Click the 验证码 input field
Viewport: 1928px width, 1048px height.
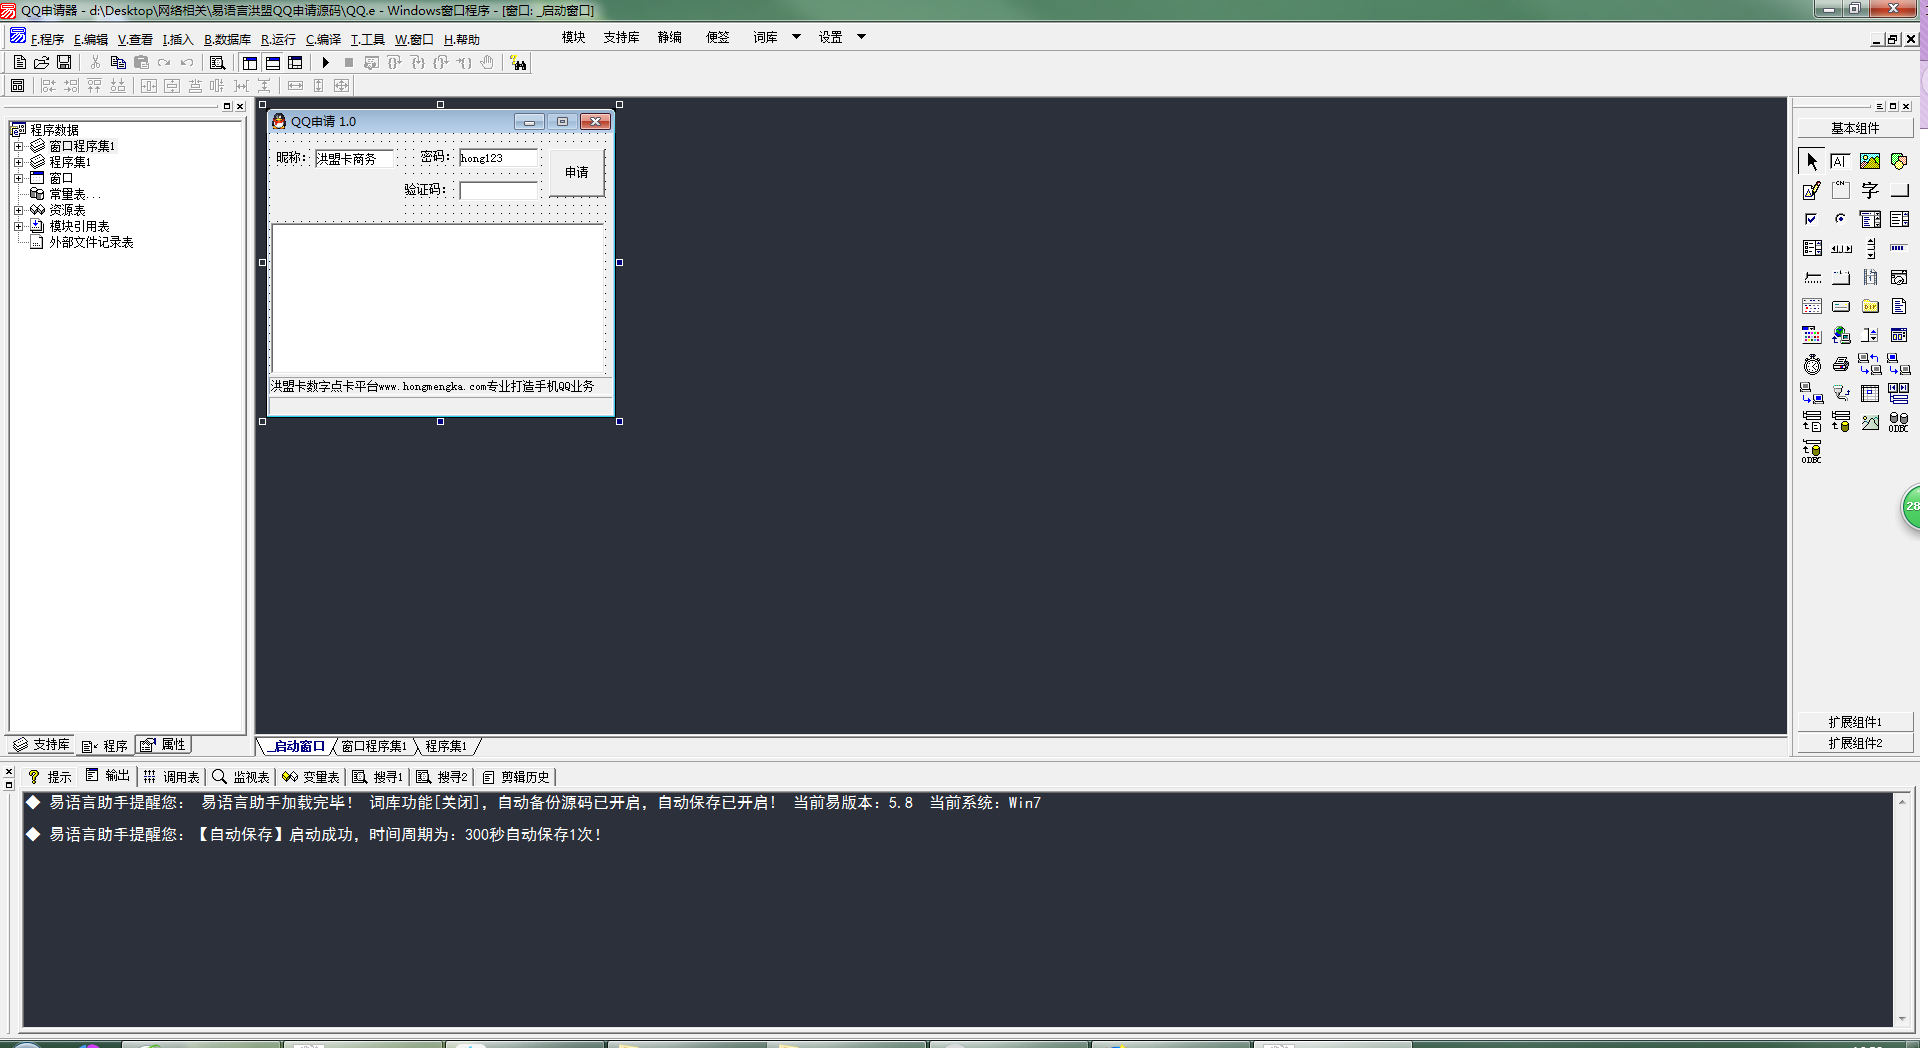498,190
